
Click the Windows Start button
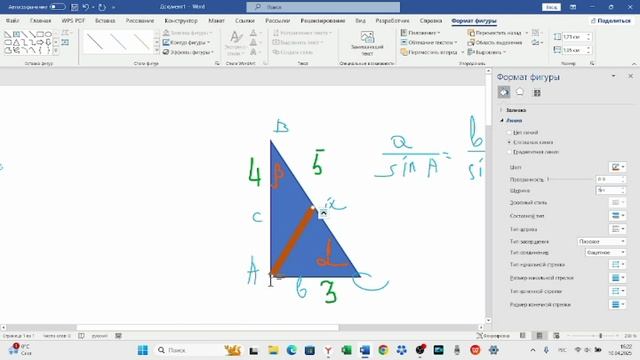pyautogui.click(x=142, y=350)
